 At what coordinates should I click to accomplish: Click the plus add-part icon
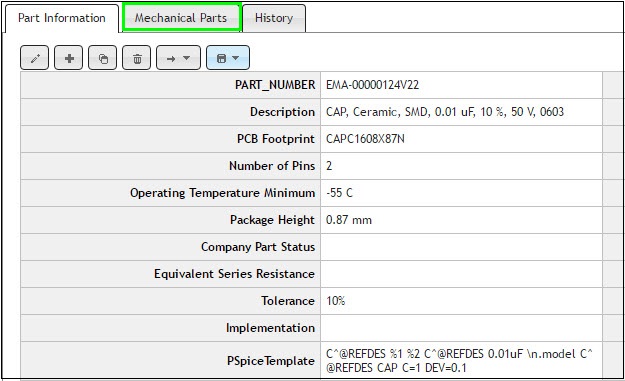point(69,58)
